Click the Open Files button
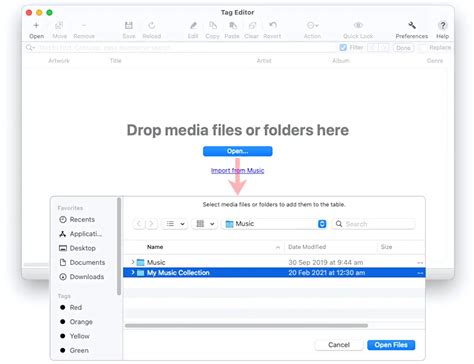The height and width of the screenshot is (364, 474). [x=391, y=345]
